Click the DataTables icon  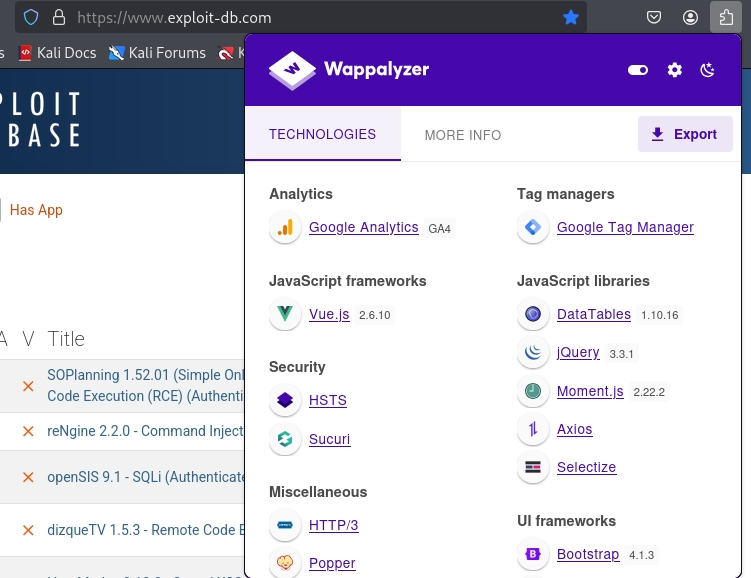[533, 314]
